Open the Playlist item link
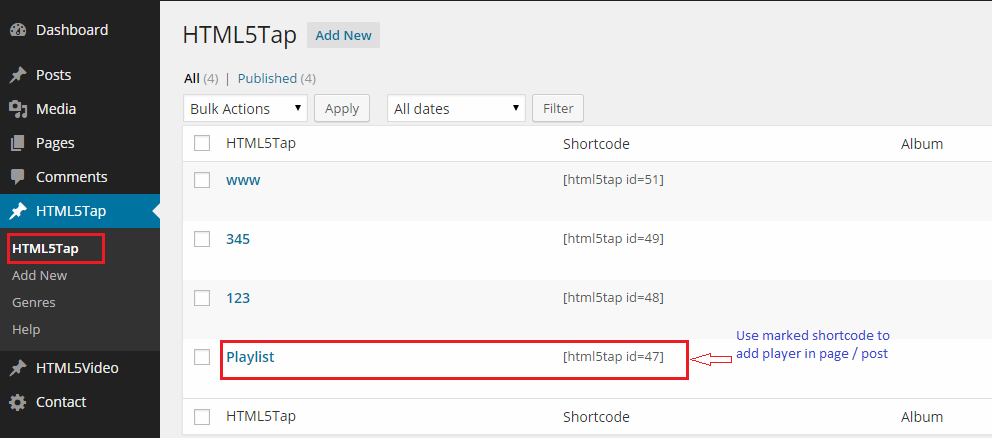 pyautogui.click(x=251, y=357)
